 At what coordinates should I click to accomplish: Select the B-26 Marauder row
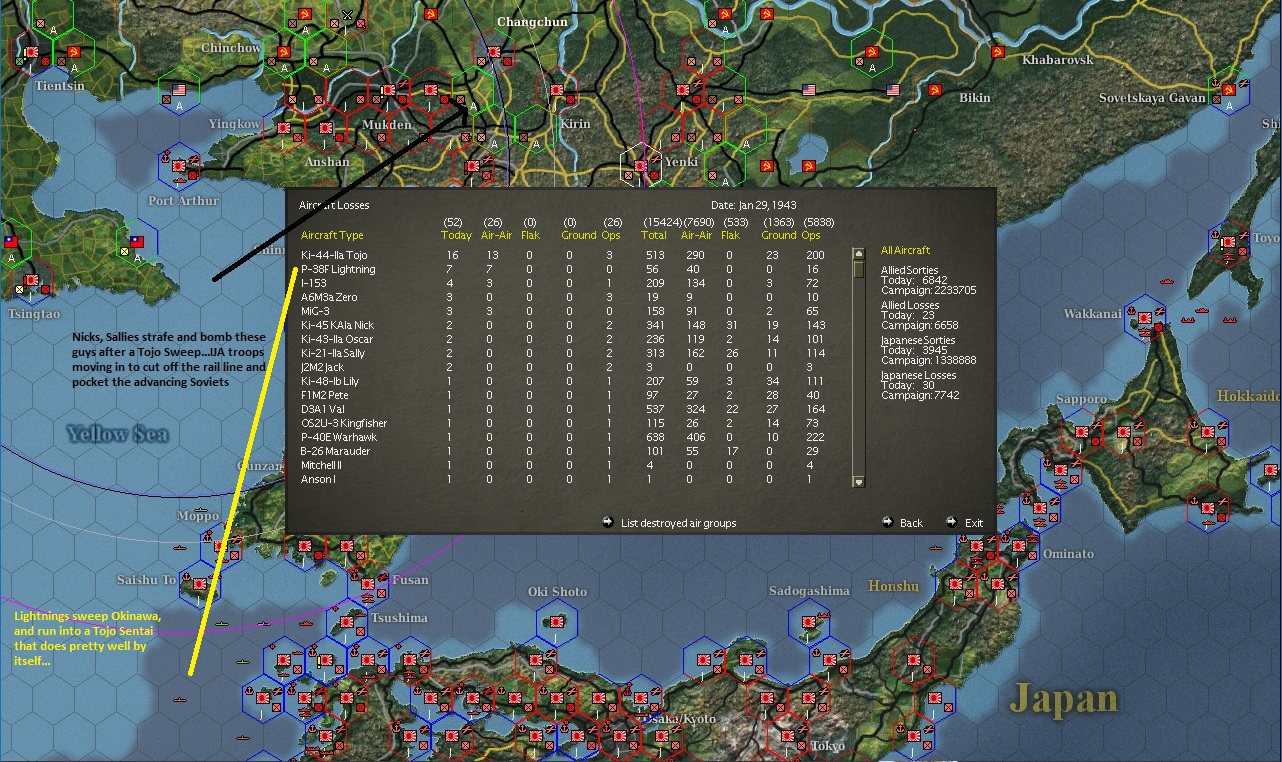pos(564,452)
